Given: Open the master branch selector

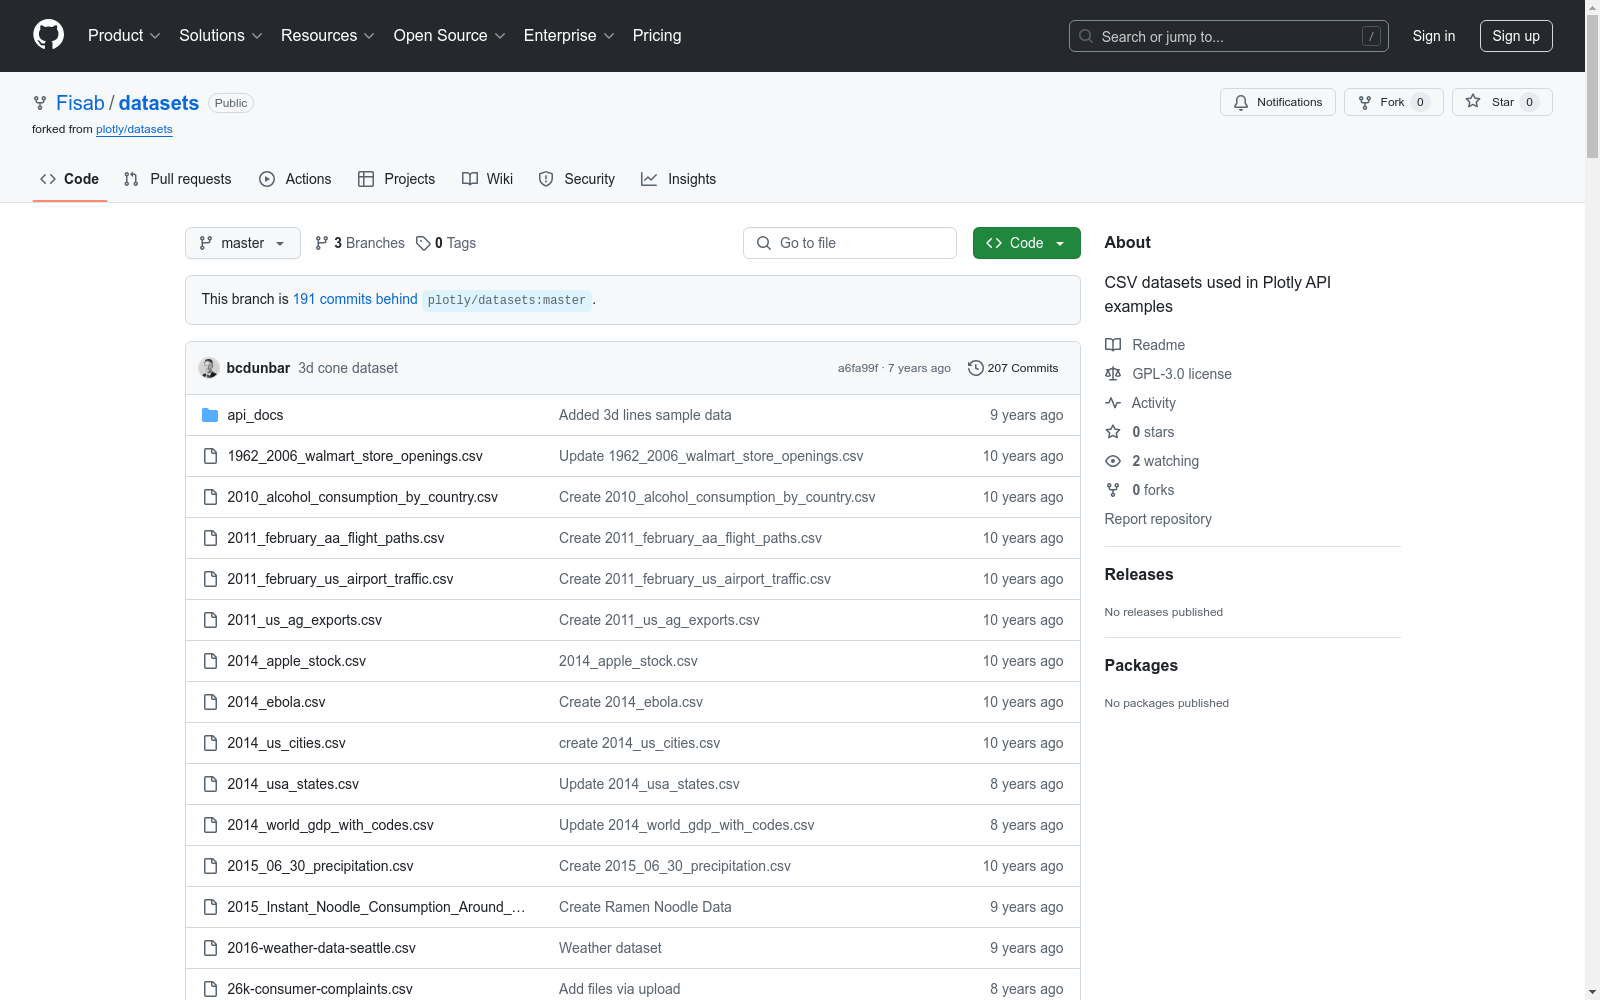Looking at the screenshot, I should [x=243, y=243].
